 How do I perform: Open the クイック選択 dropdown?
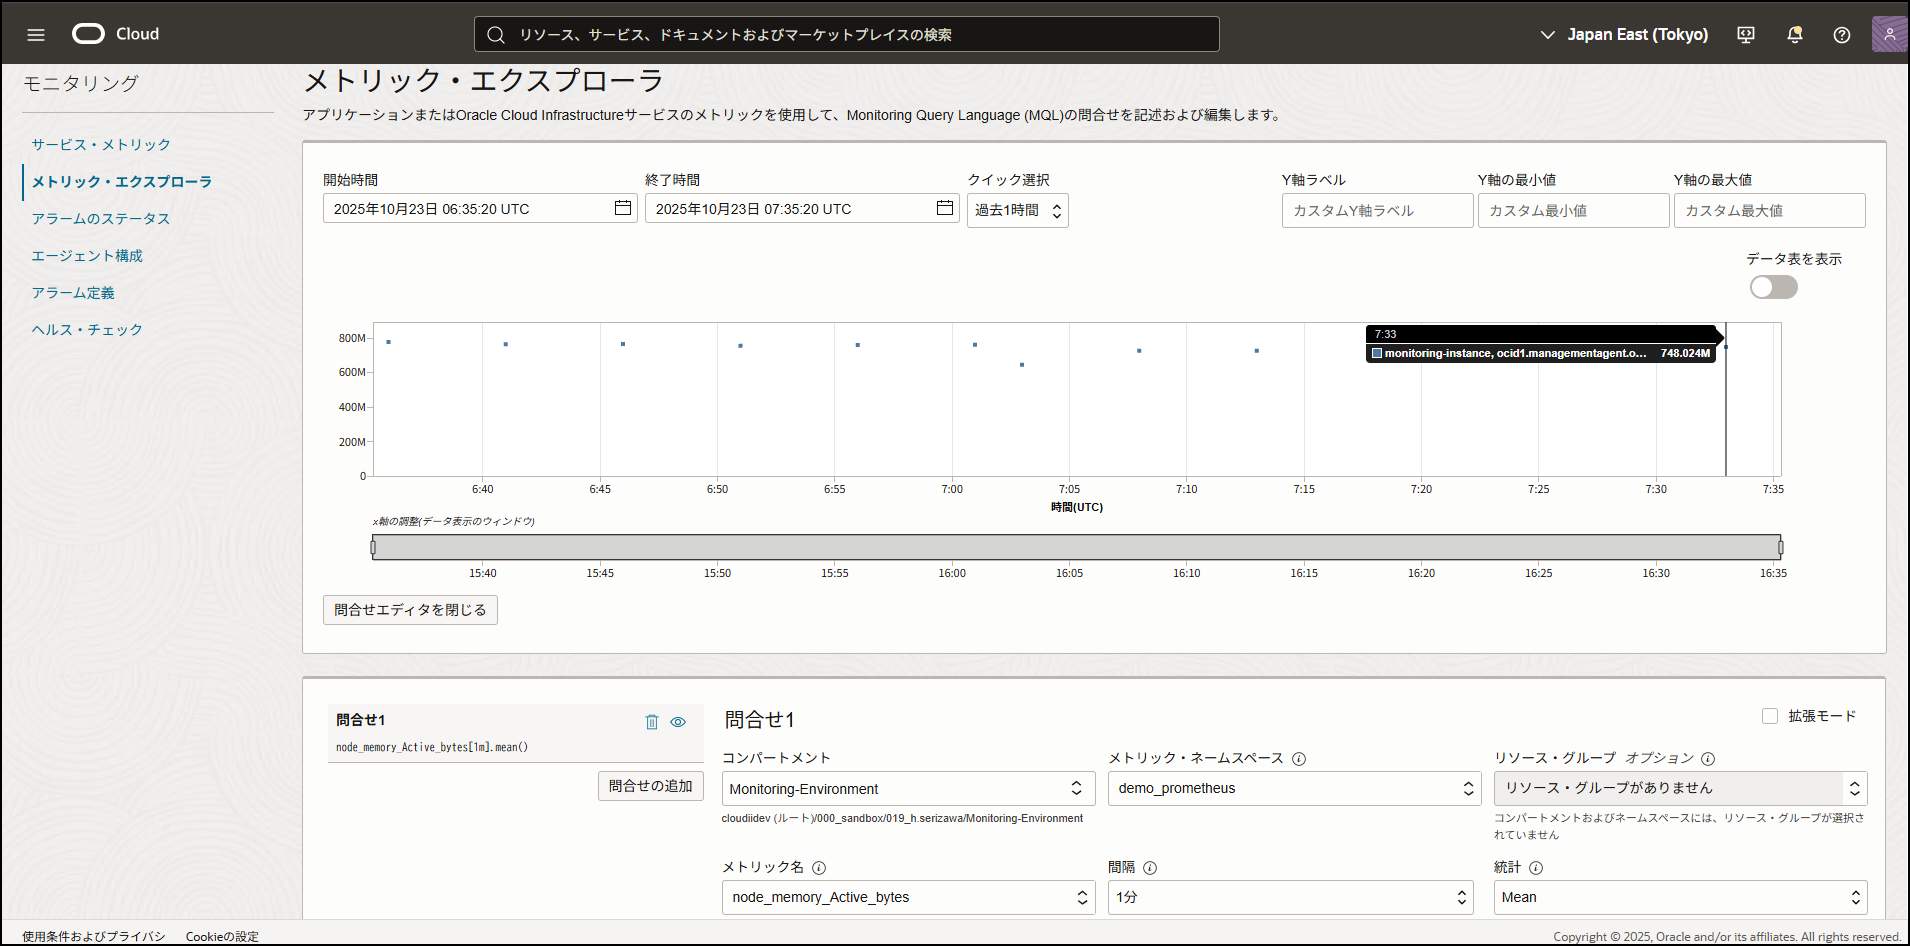(x=1017, y=210)
